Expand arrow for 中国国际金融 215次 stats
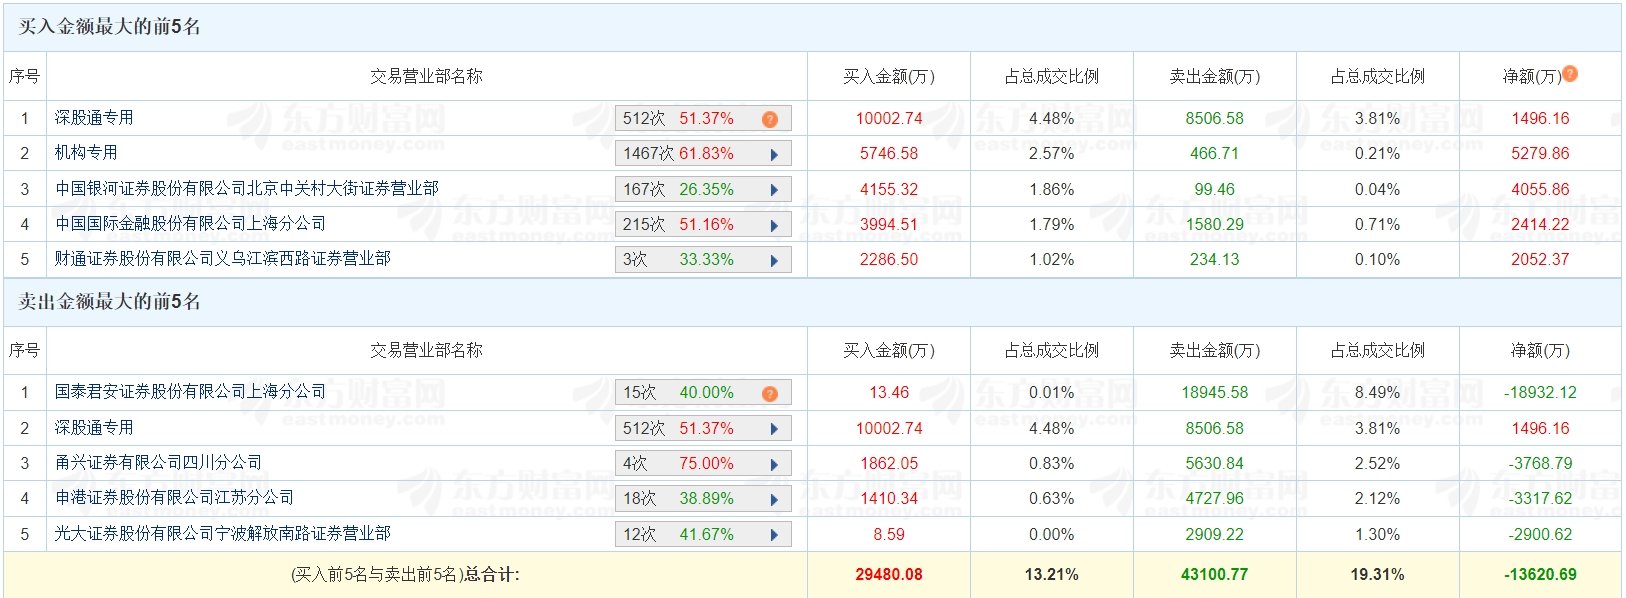Image resolution: width=1626 pixels, height=598 pixels. point(774,225)
